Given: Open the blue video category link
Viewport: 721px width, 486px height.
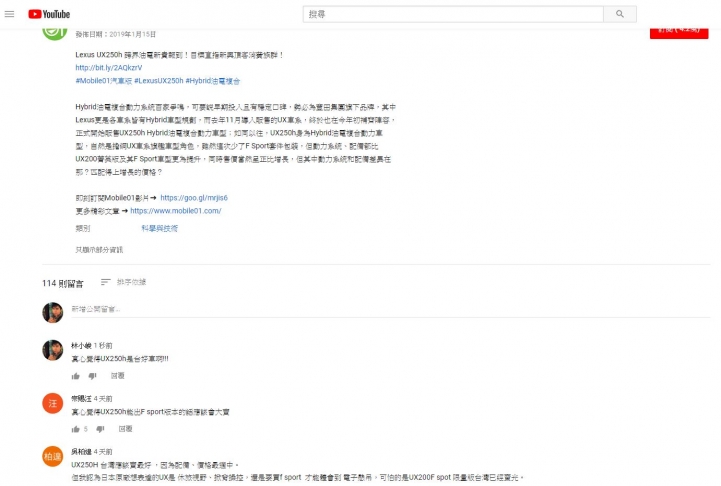Looking at the screenshot, I should pyautogui.click(x=159, y=228).
